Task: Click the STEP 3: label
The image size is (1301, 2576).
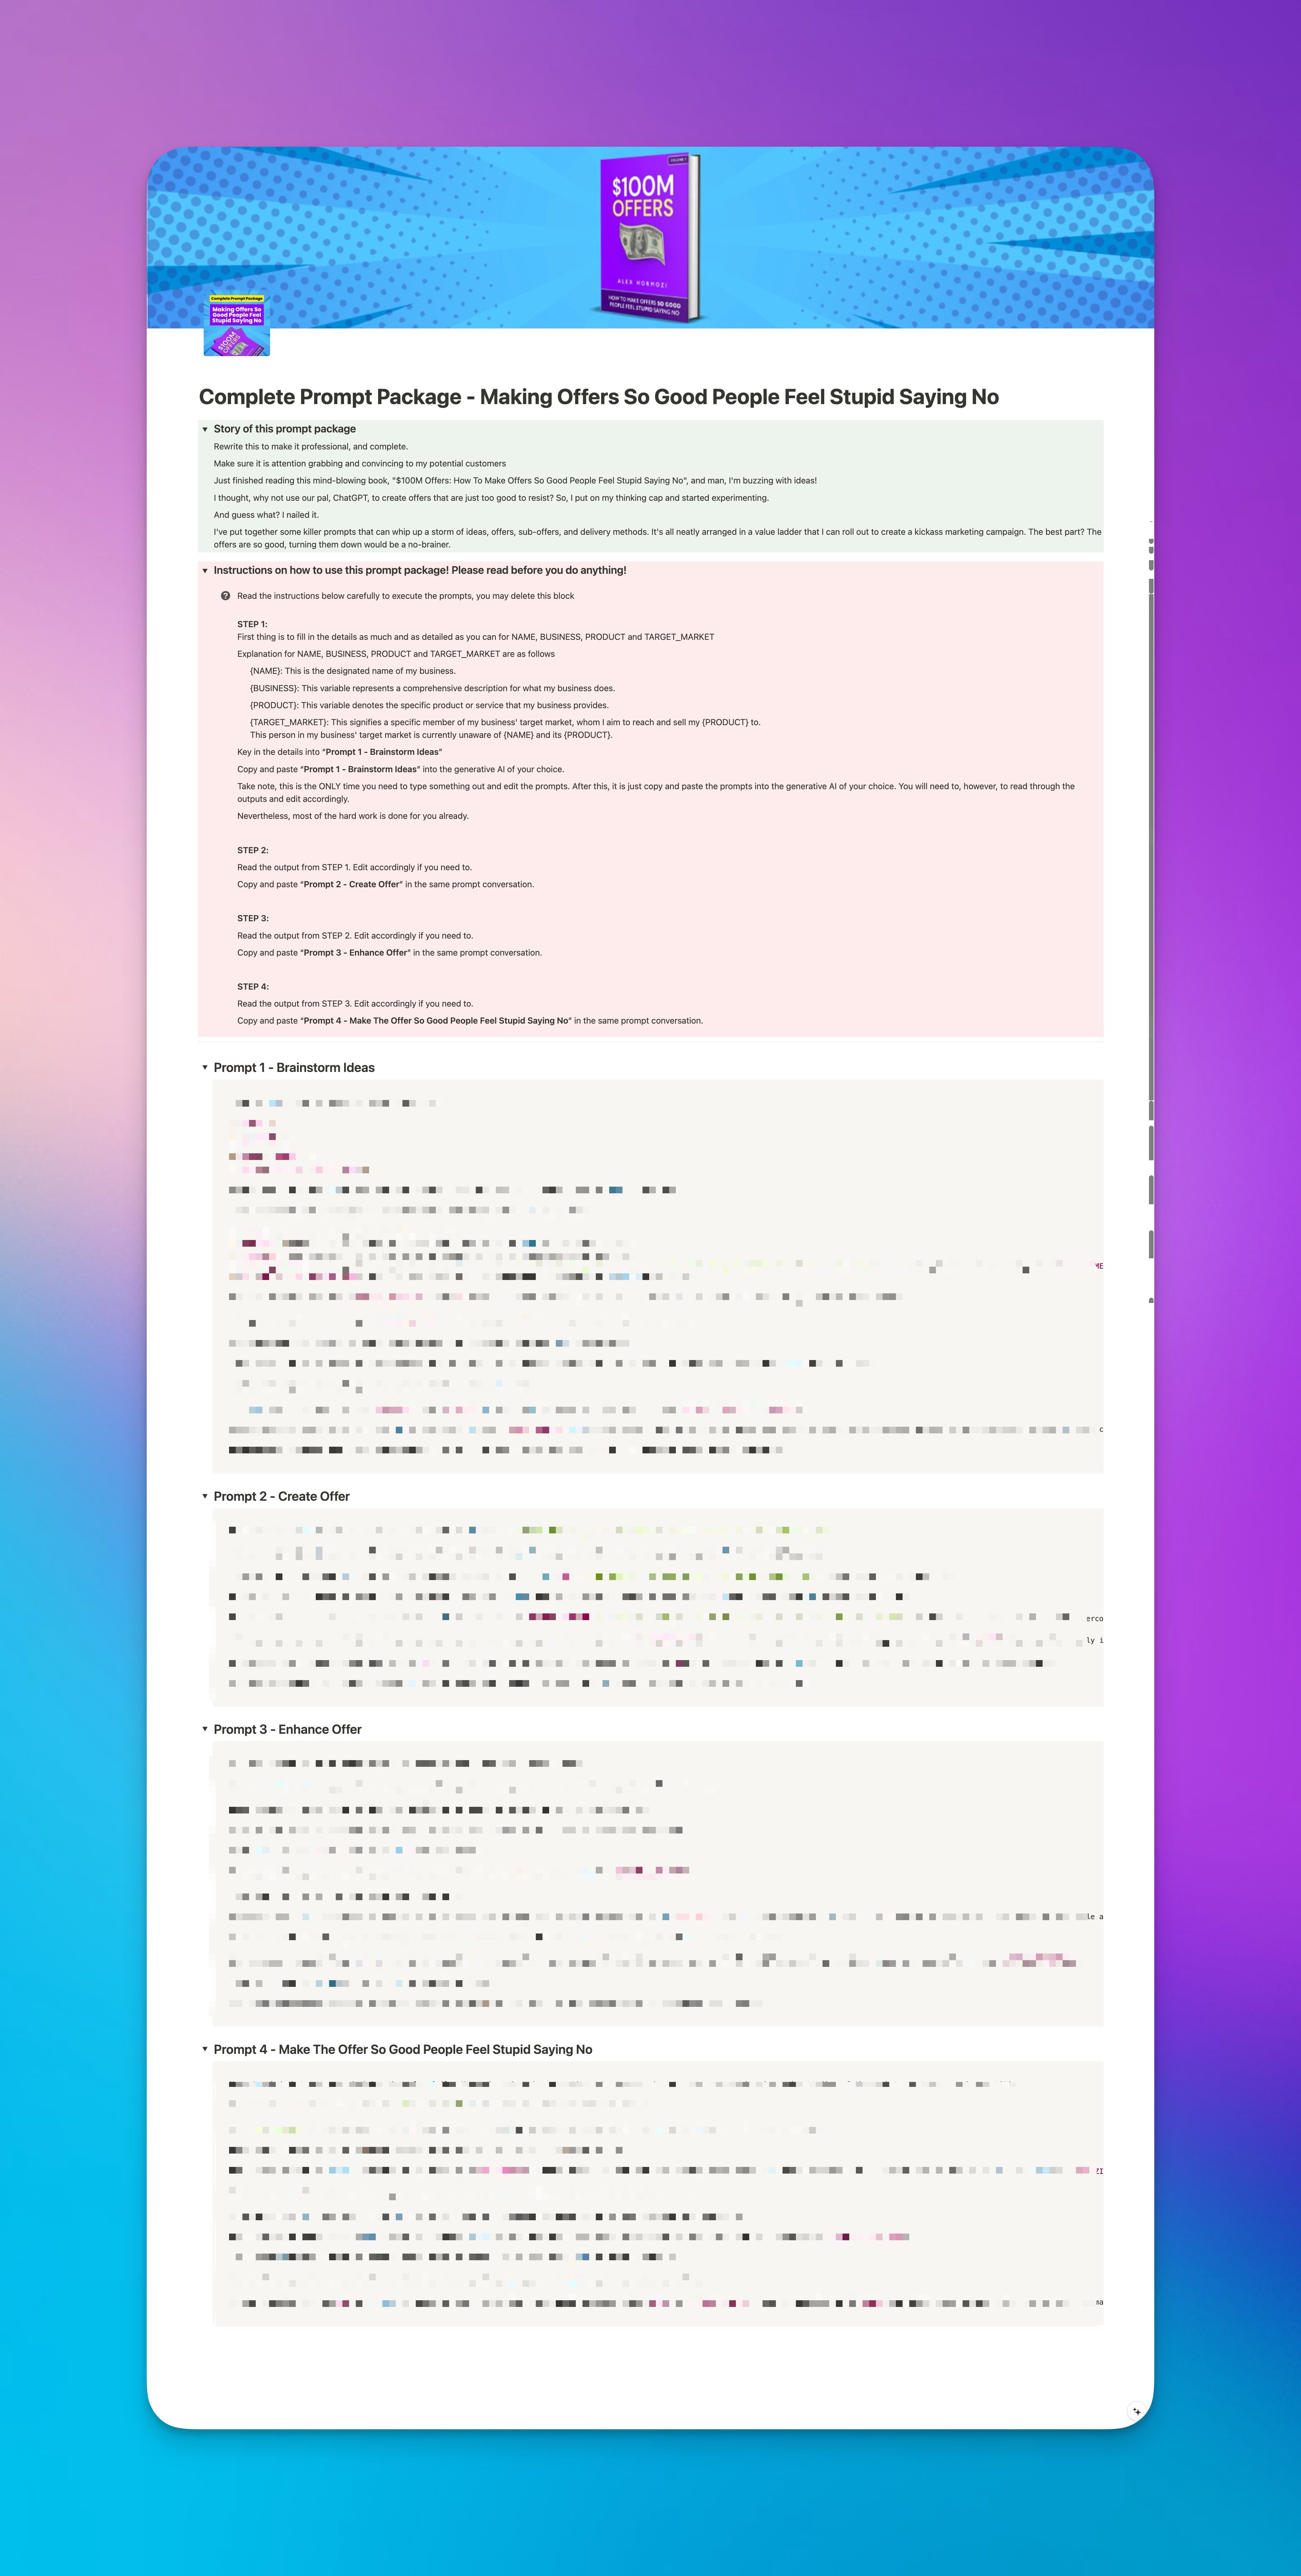Action: pyautogui.click(x=253, y=918)
